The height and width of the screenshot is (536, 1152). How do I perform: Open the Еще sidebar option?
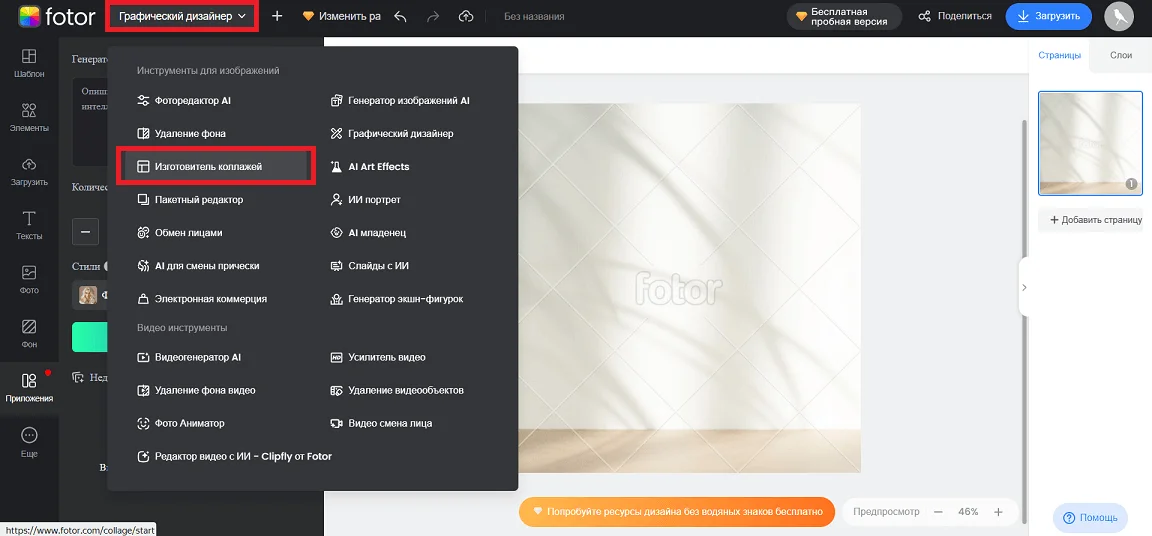pos(29,443)
